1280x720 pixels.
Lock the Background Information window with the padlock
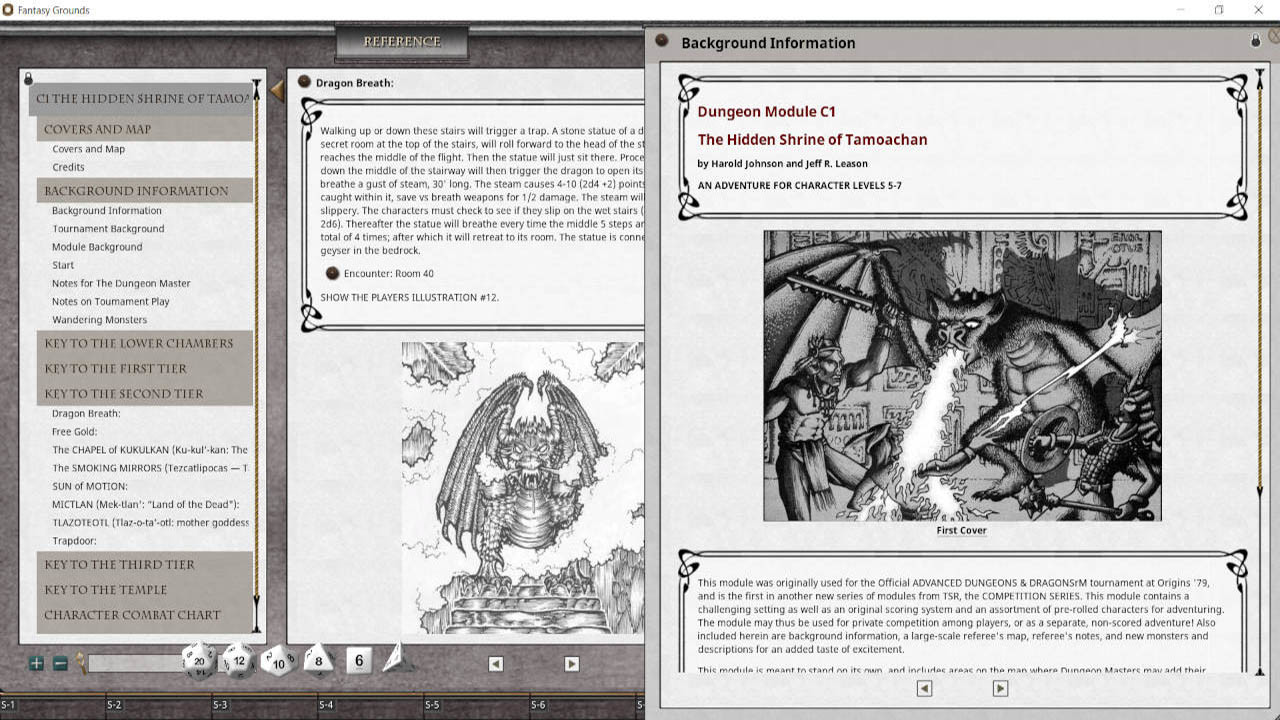pos(1256,42)
